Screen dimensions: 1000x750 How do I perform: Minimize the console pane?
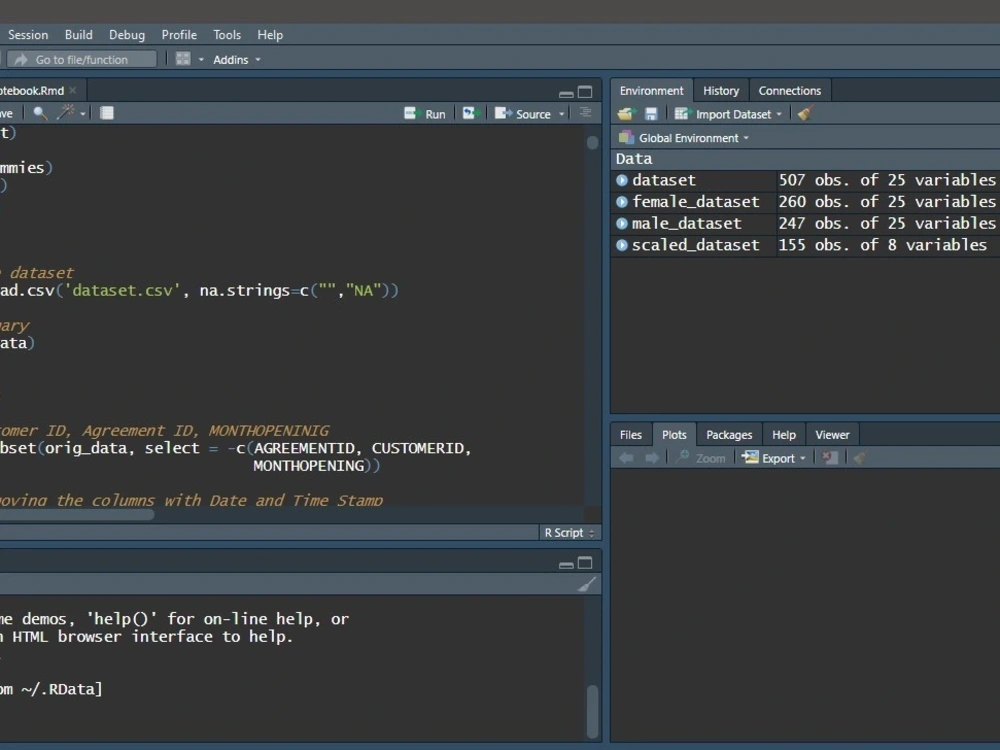pos(566,564)
